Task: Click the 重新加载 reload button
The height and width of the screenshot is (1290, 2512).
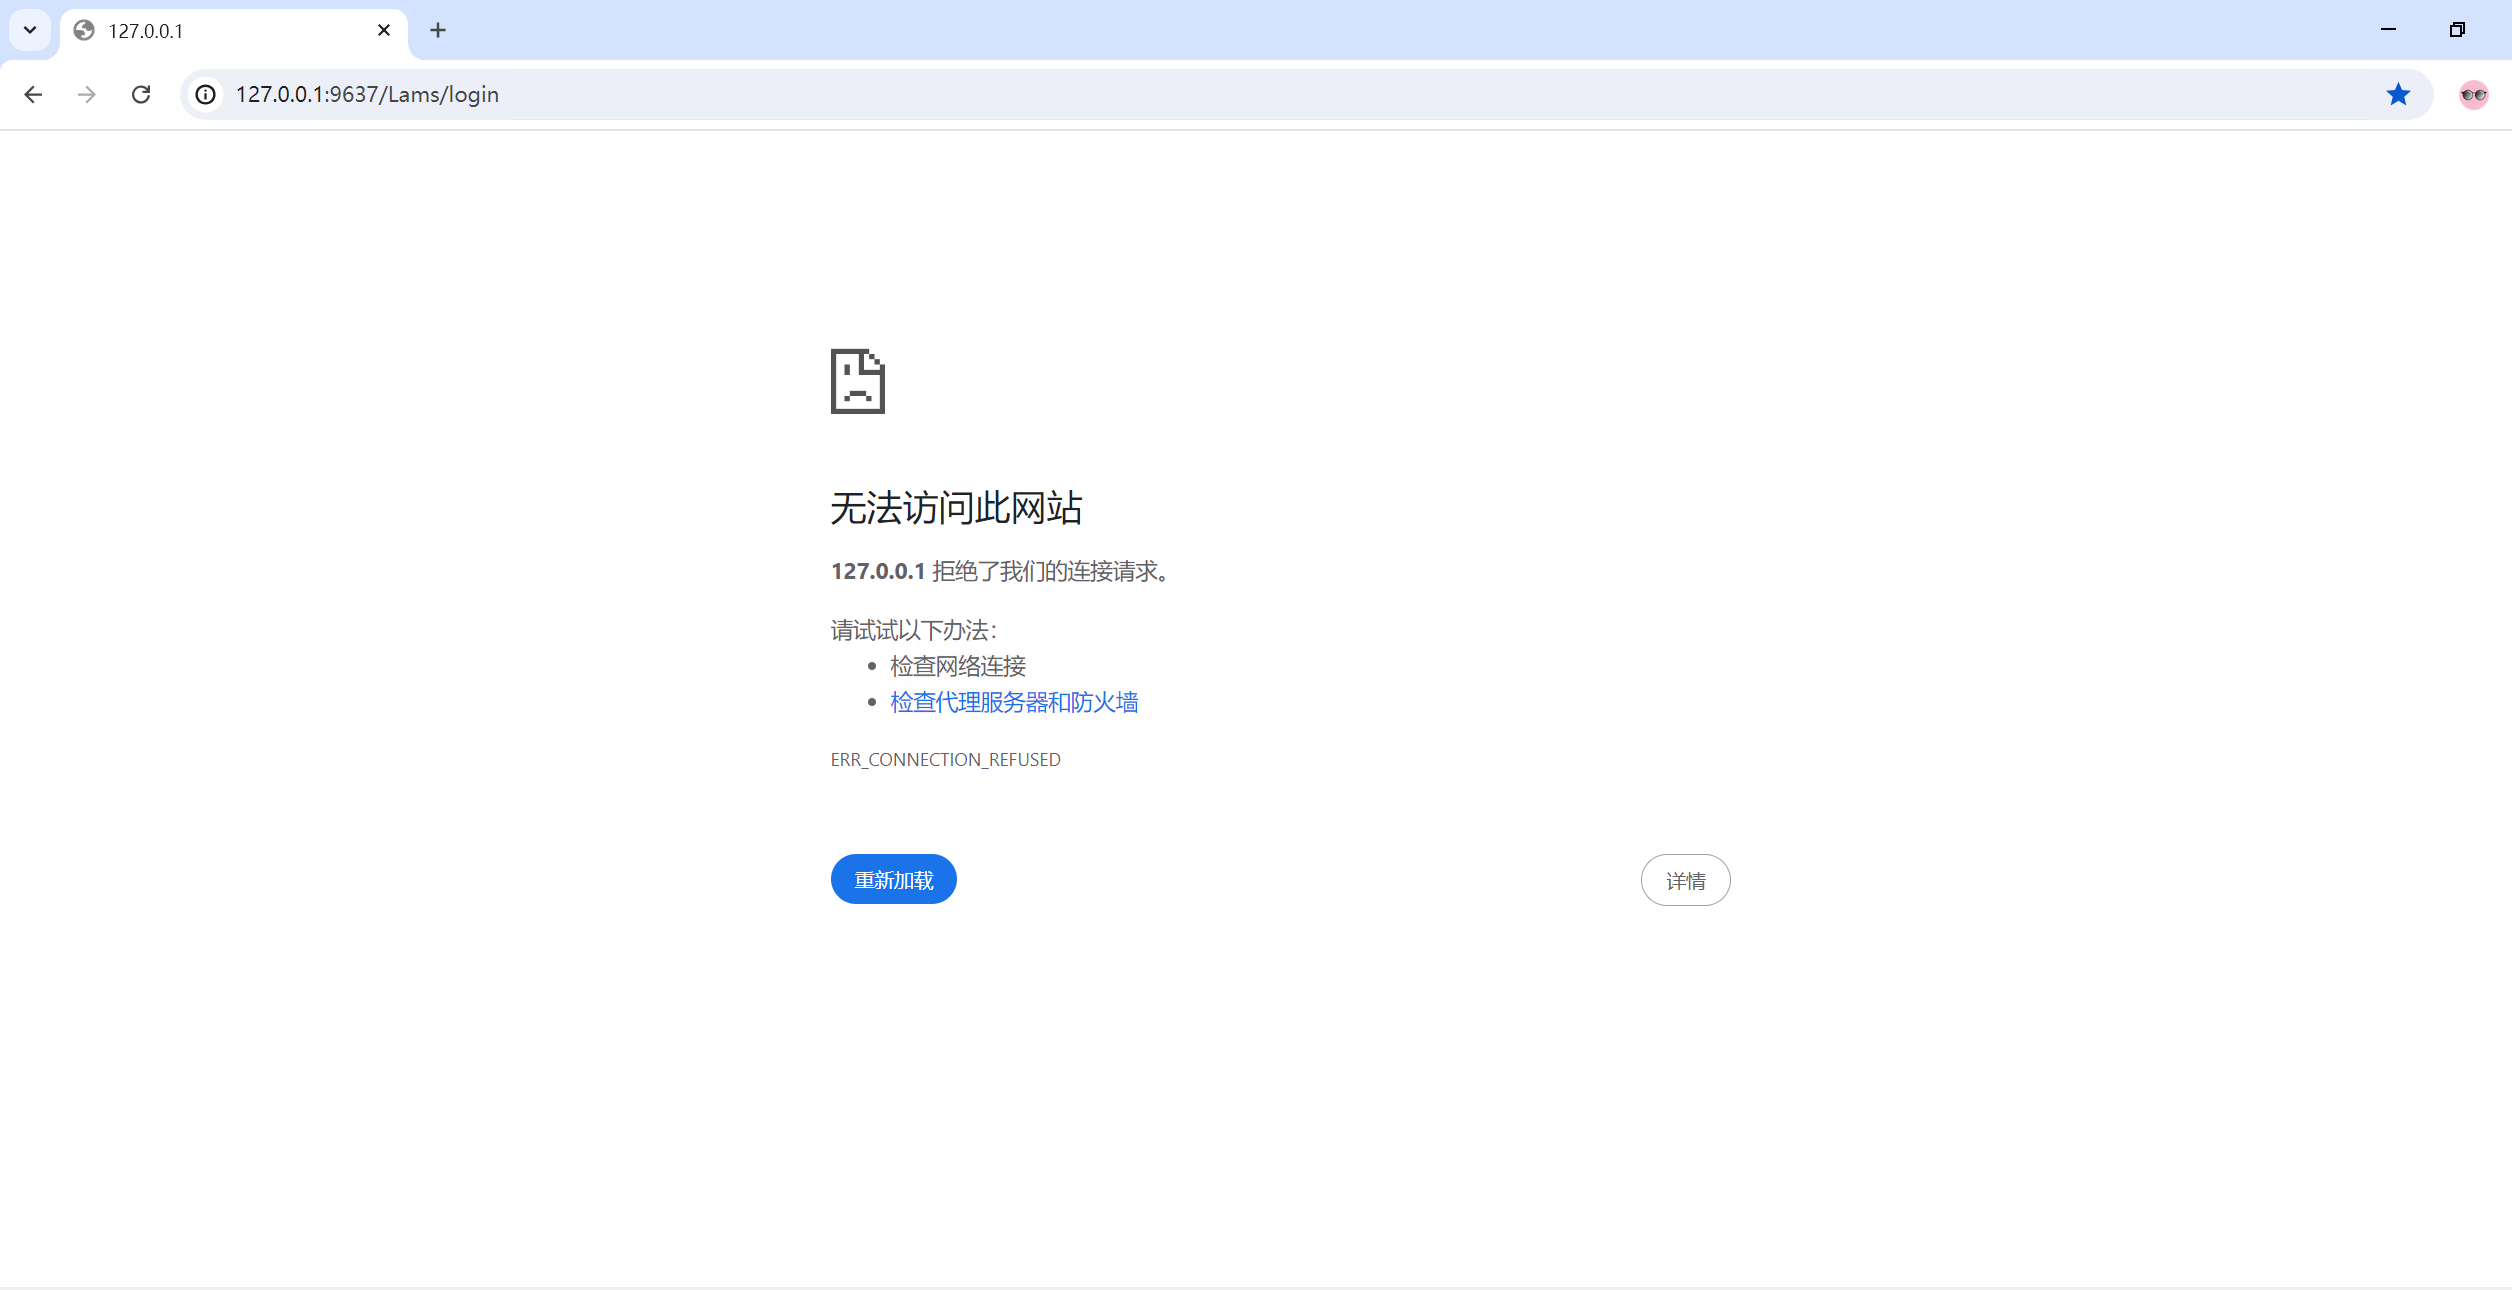Action: (893, 879)
